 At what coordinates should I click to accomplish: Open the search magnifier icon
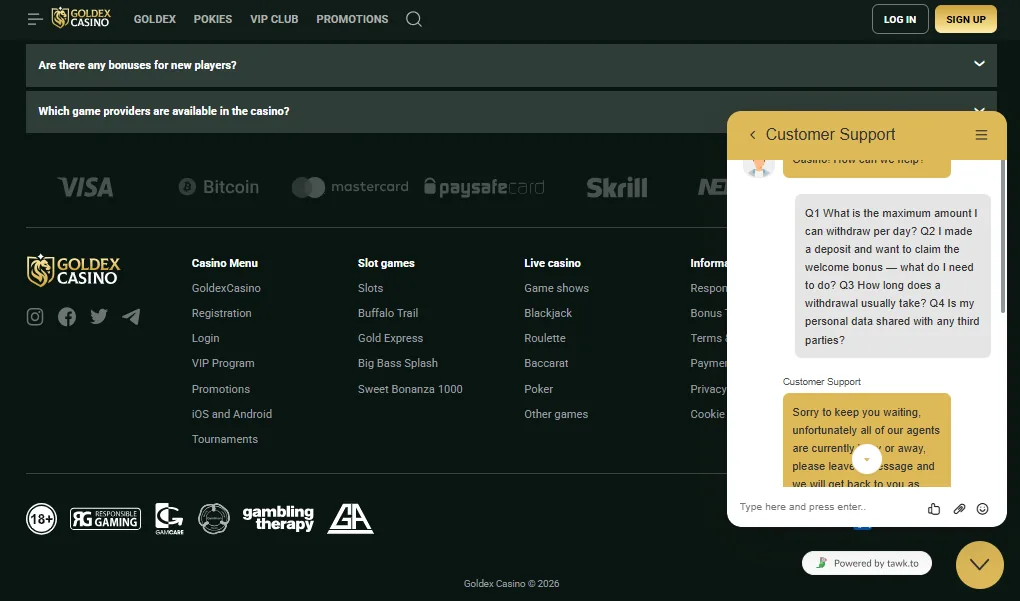click(x=414, y=19)
